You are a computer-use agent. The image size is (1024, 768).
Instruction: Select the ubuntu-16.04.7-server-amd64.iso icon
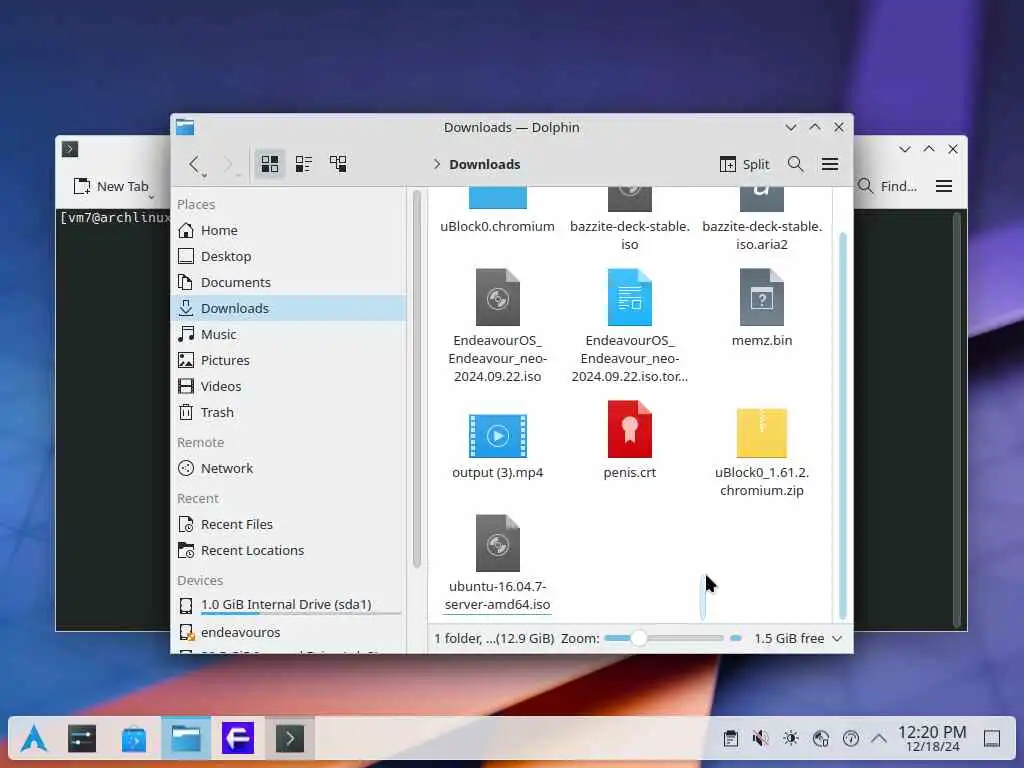click(498, 543)
